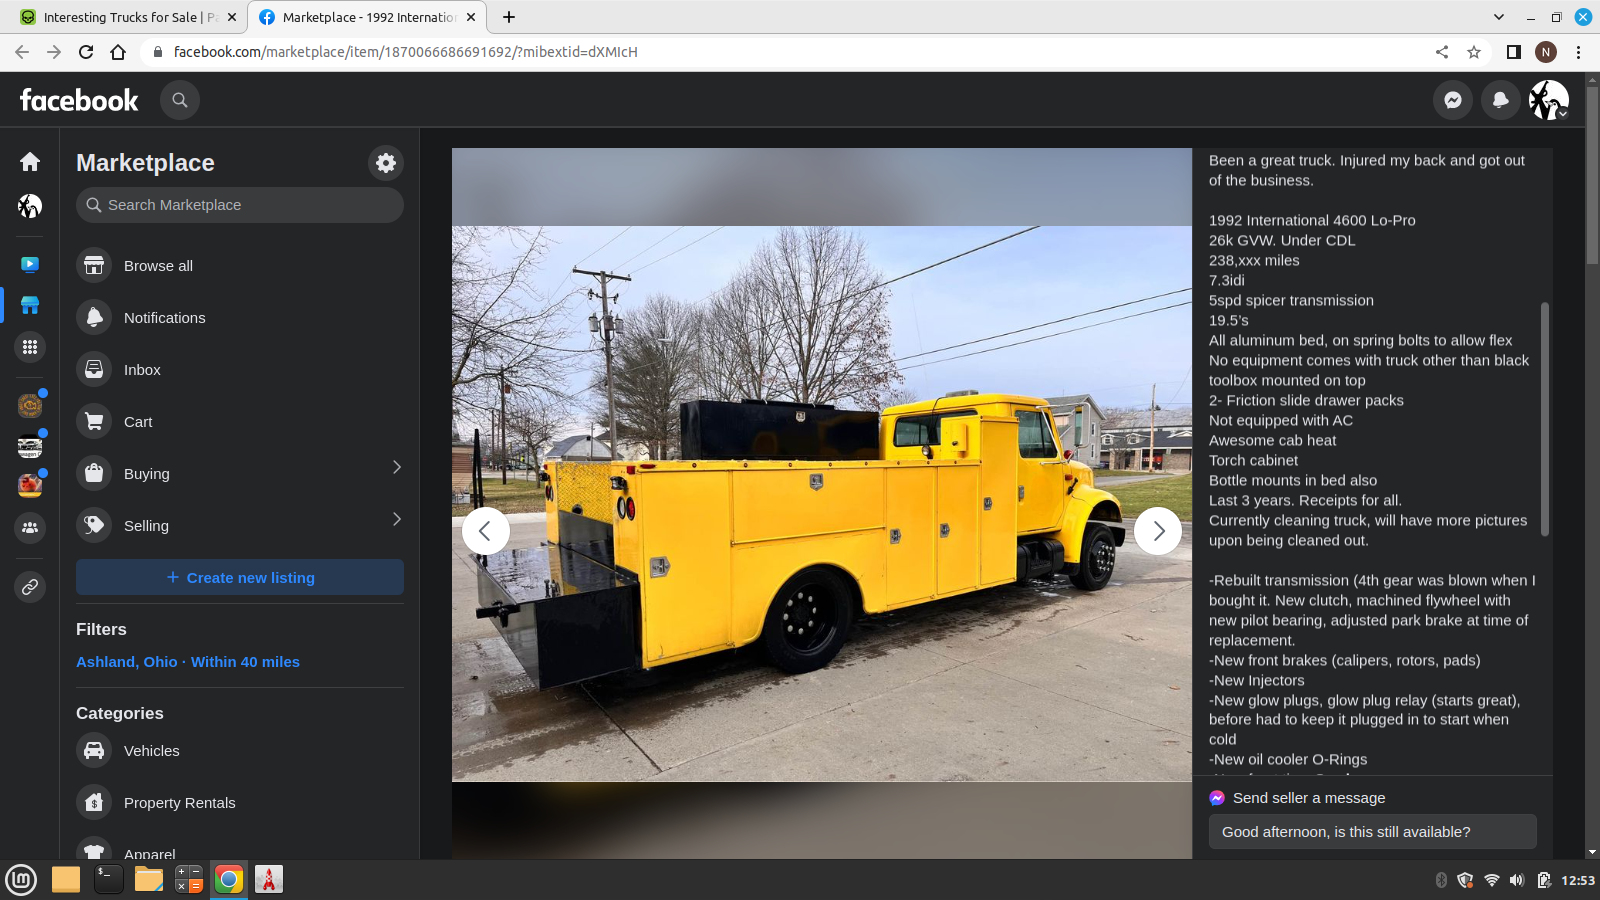
Task: Launch the terminal from taskbar
Action: click(108, 879)
